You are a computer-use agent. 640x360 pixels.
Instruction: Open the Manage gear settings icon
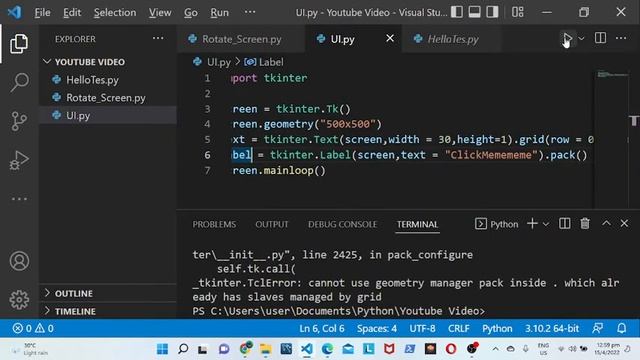[19, 300]
